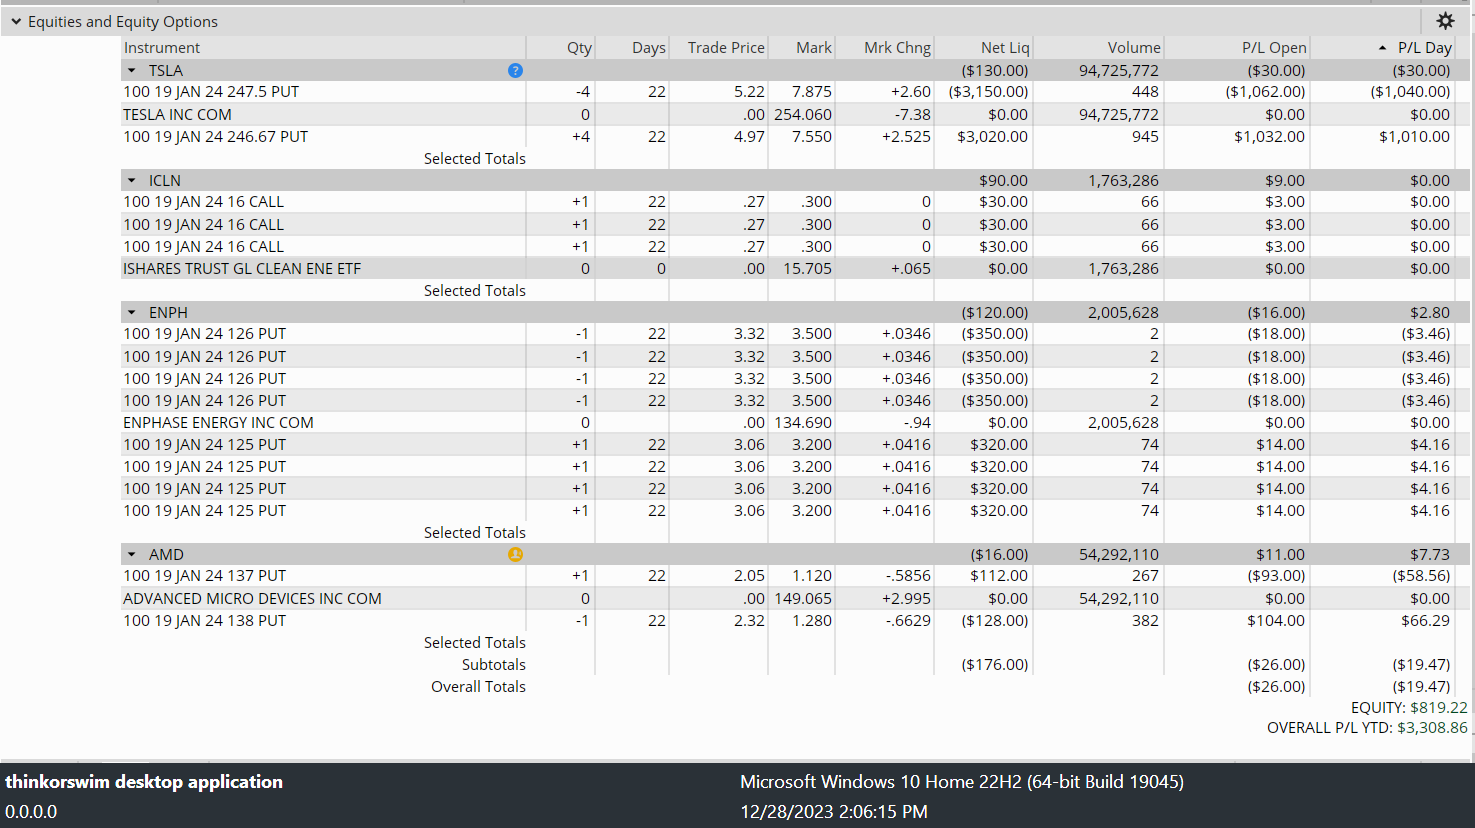Click the Subtotals row label
Viewport: 1475px width, 828px height.
[493, 664]
